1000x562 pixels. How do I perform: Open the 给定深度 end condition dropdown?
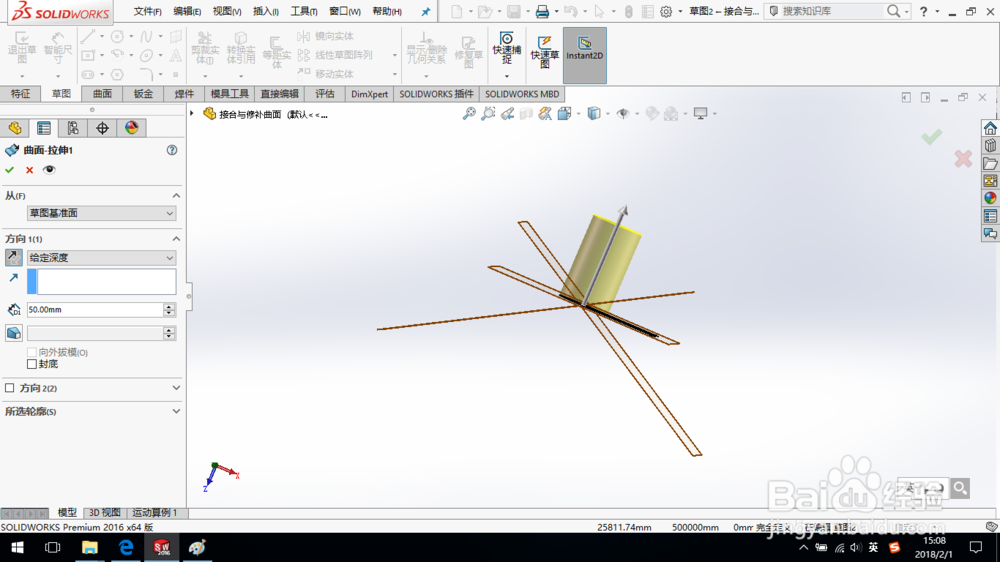click(x=101, y=258)
